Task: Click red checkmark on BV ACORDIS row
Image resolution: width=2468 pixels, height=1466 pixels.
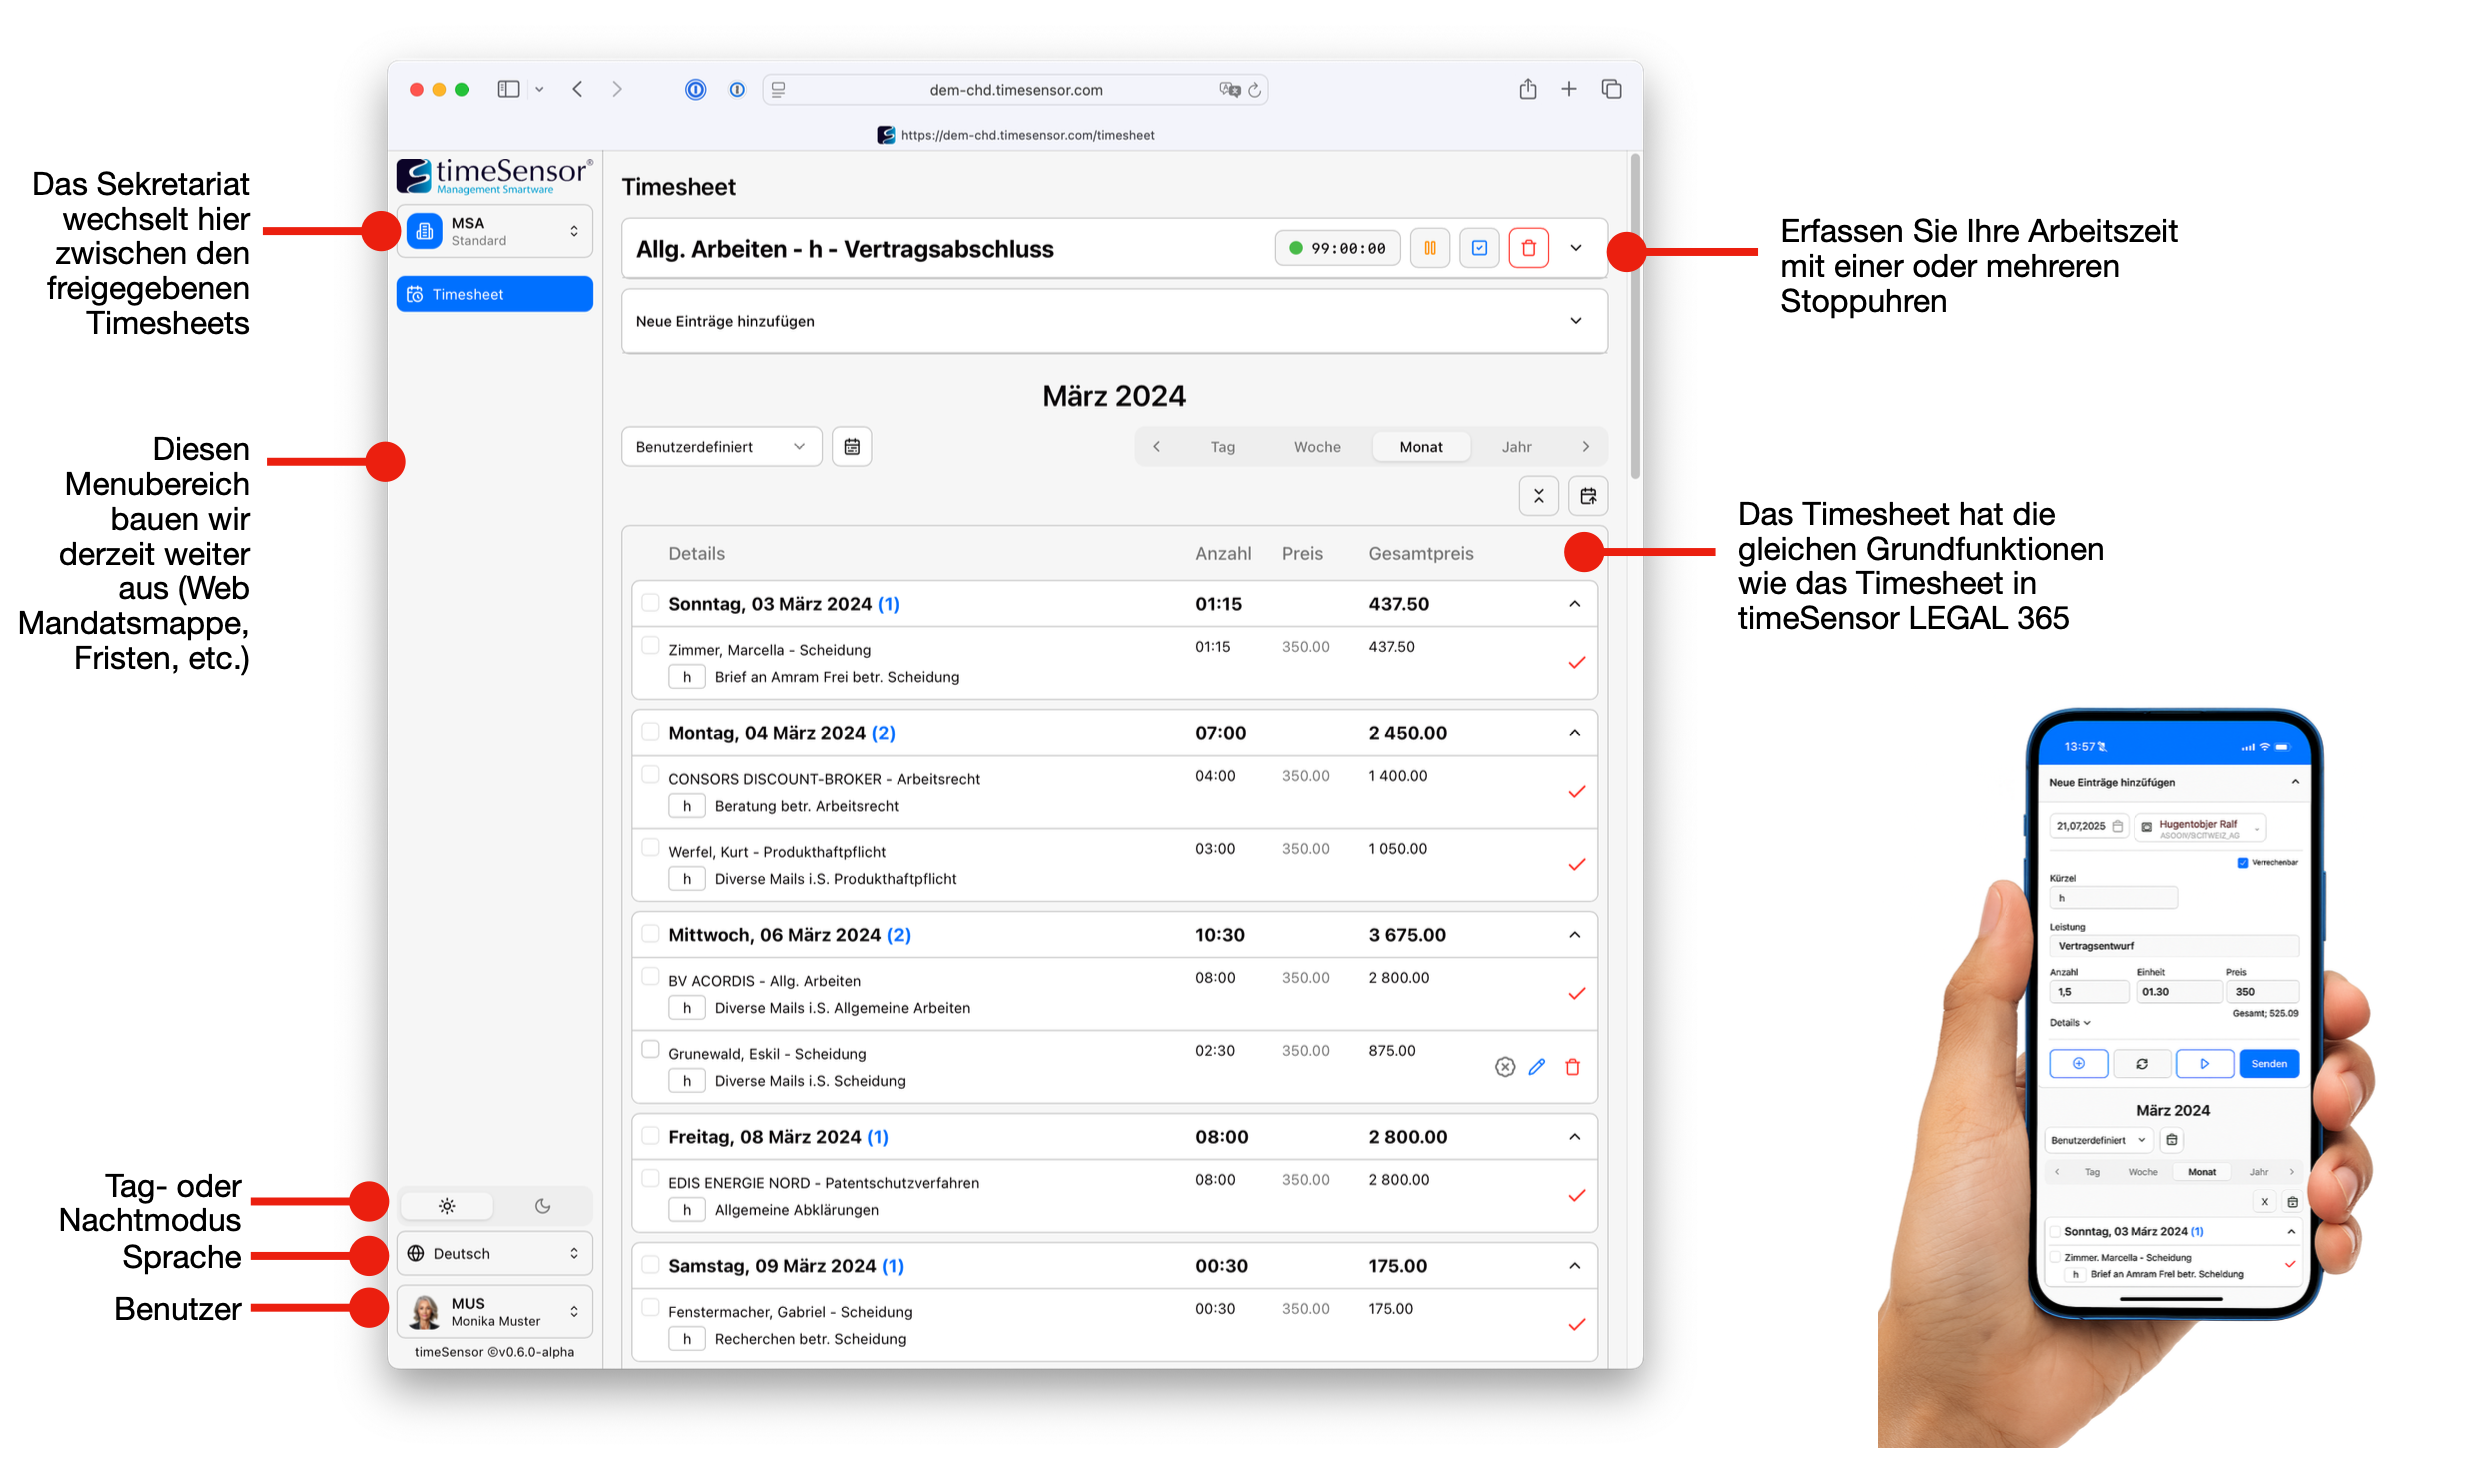Action: (1577, 994)
